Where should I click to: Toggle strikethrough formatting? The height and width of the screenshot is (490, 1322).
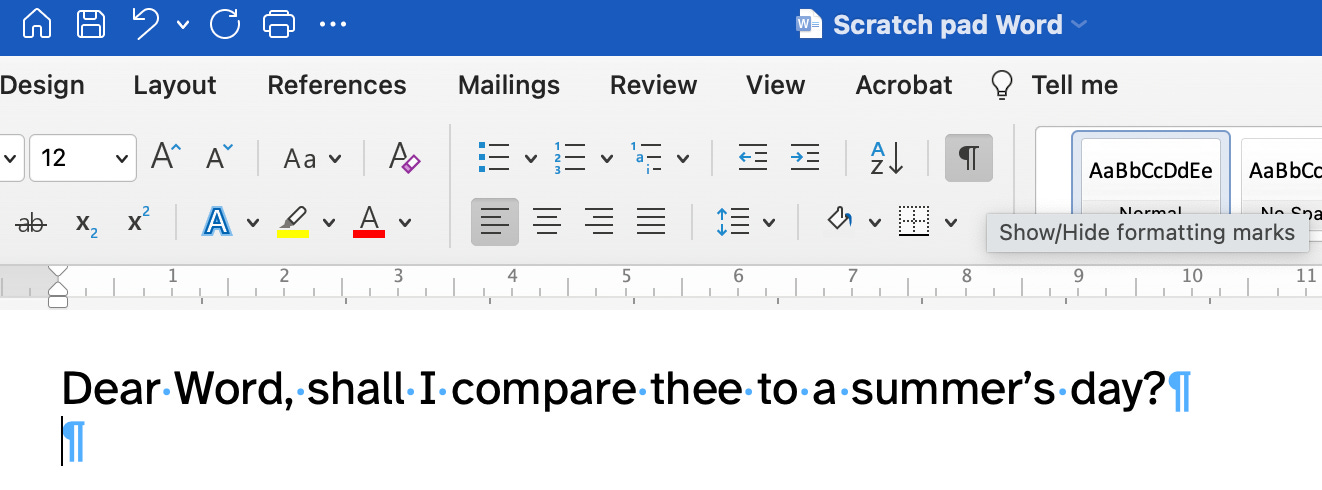(x=31, y=223)
